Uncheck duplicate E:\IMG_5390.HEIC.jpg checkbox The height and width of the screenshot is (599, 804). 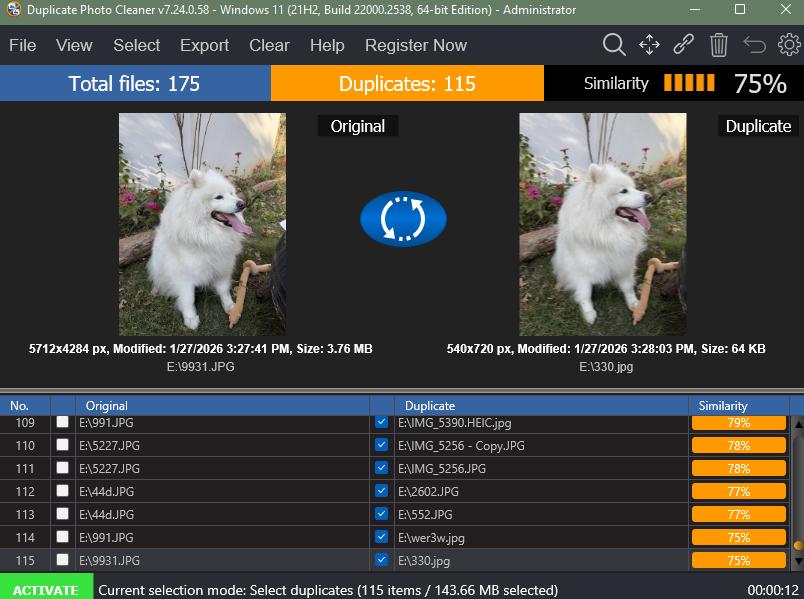pos(381,422)
